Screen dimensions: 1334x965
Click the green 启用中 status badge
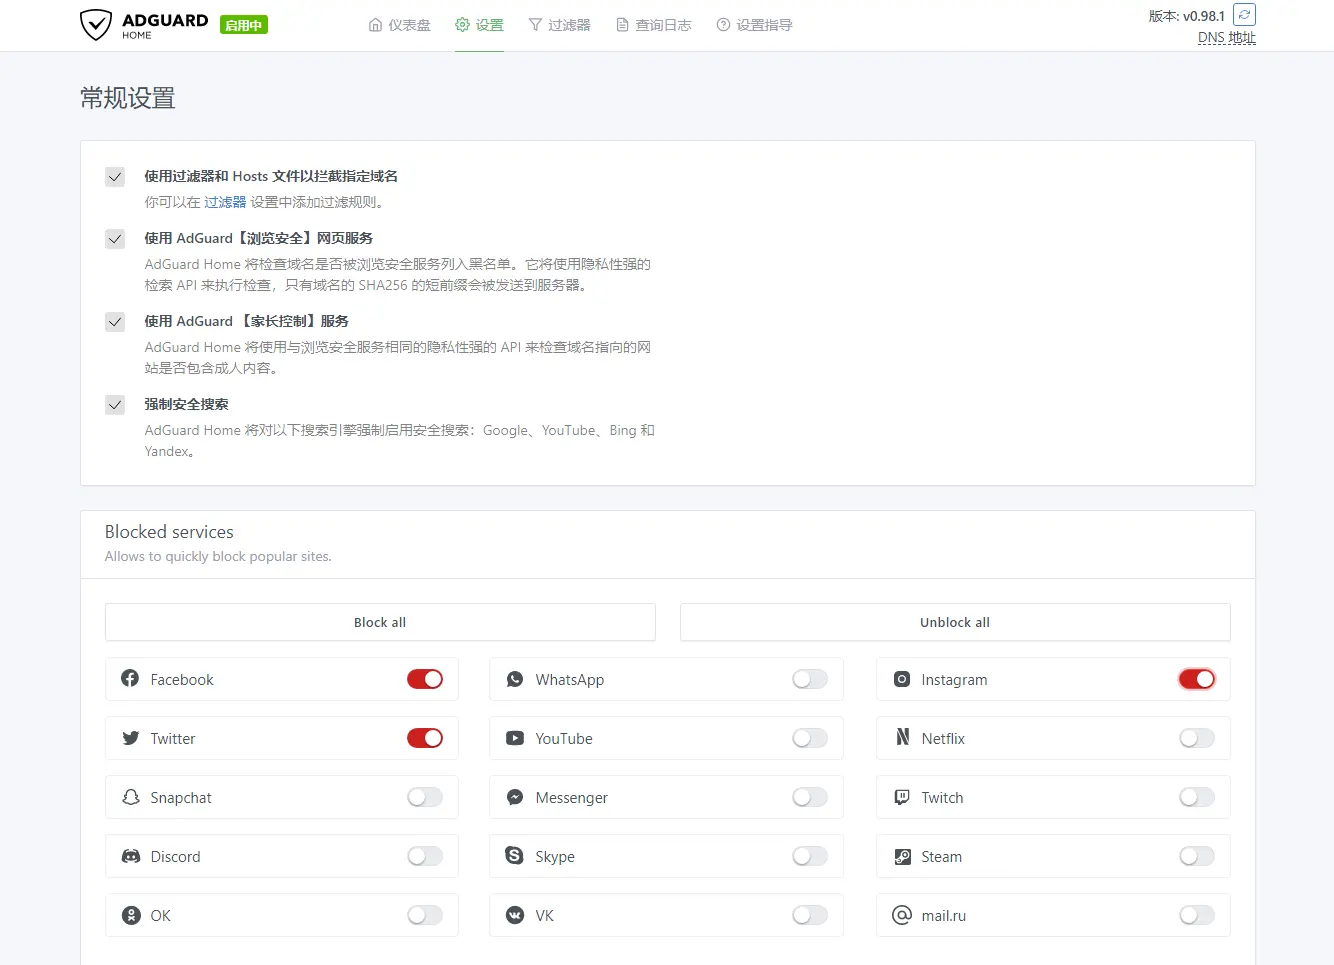pos(244,25)
